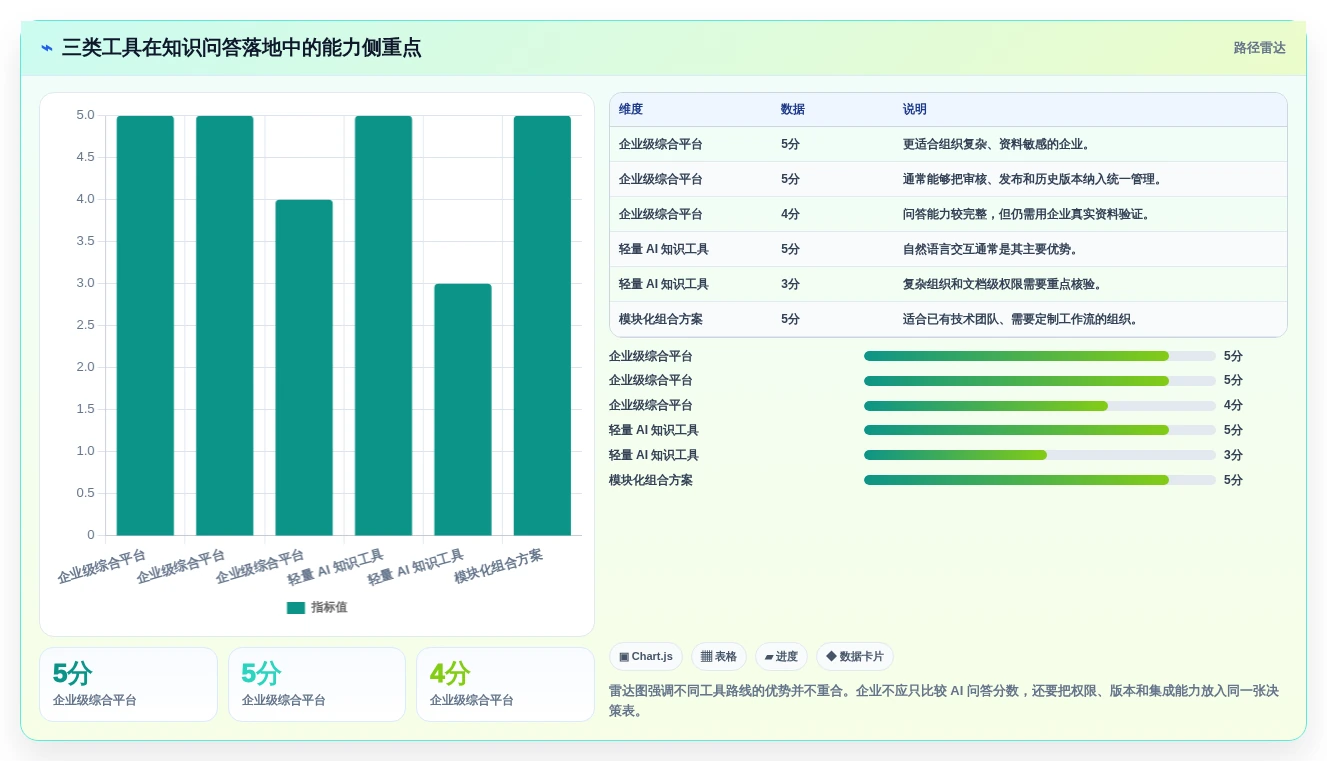This screenshot has width=1327, height=761.
Task: Click the 模块化组合方案 cell in table
Action: (661, 319)
